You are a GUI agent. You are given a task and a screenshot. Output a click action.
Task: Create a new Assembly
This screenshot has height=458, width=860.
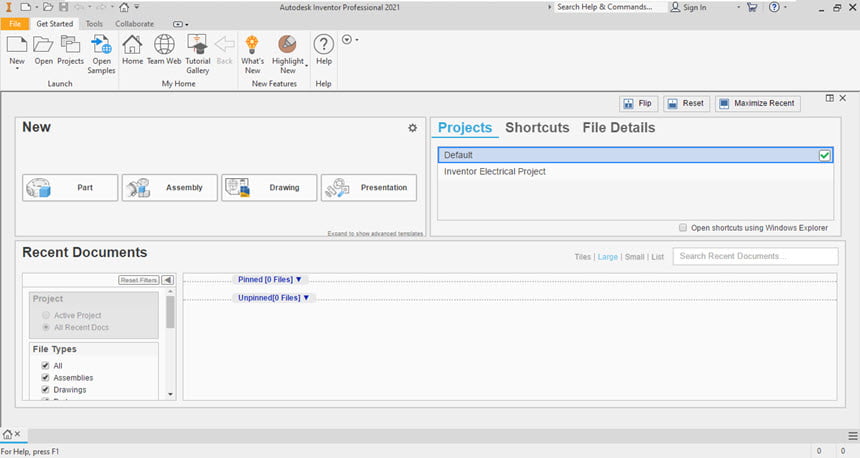(x=169, y=188)
